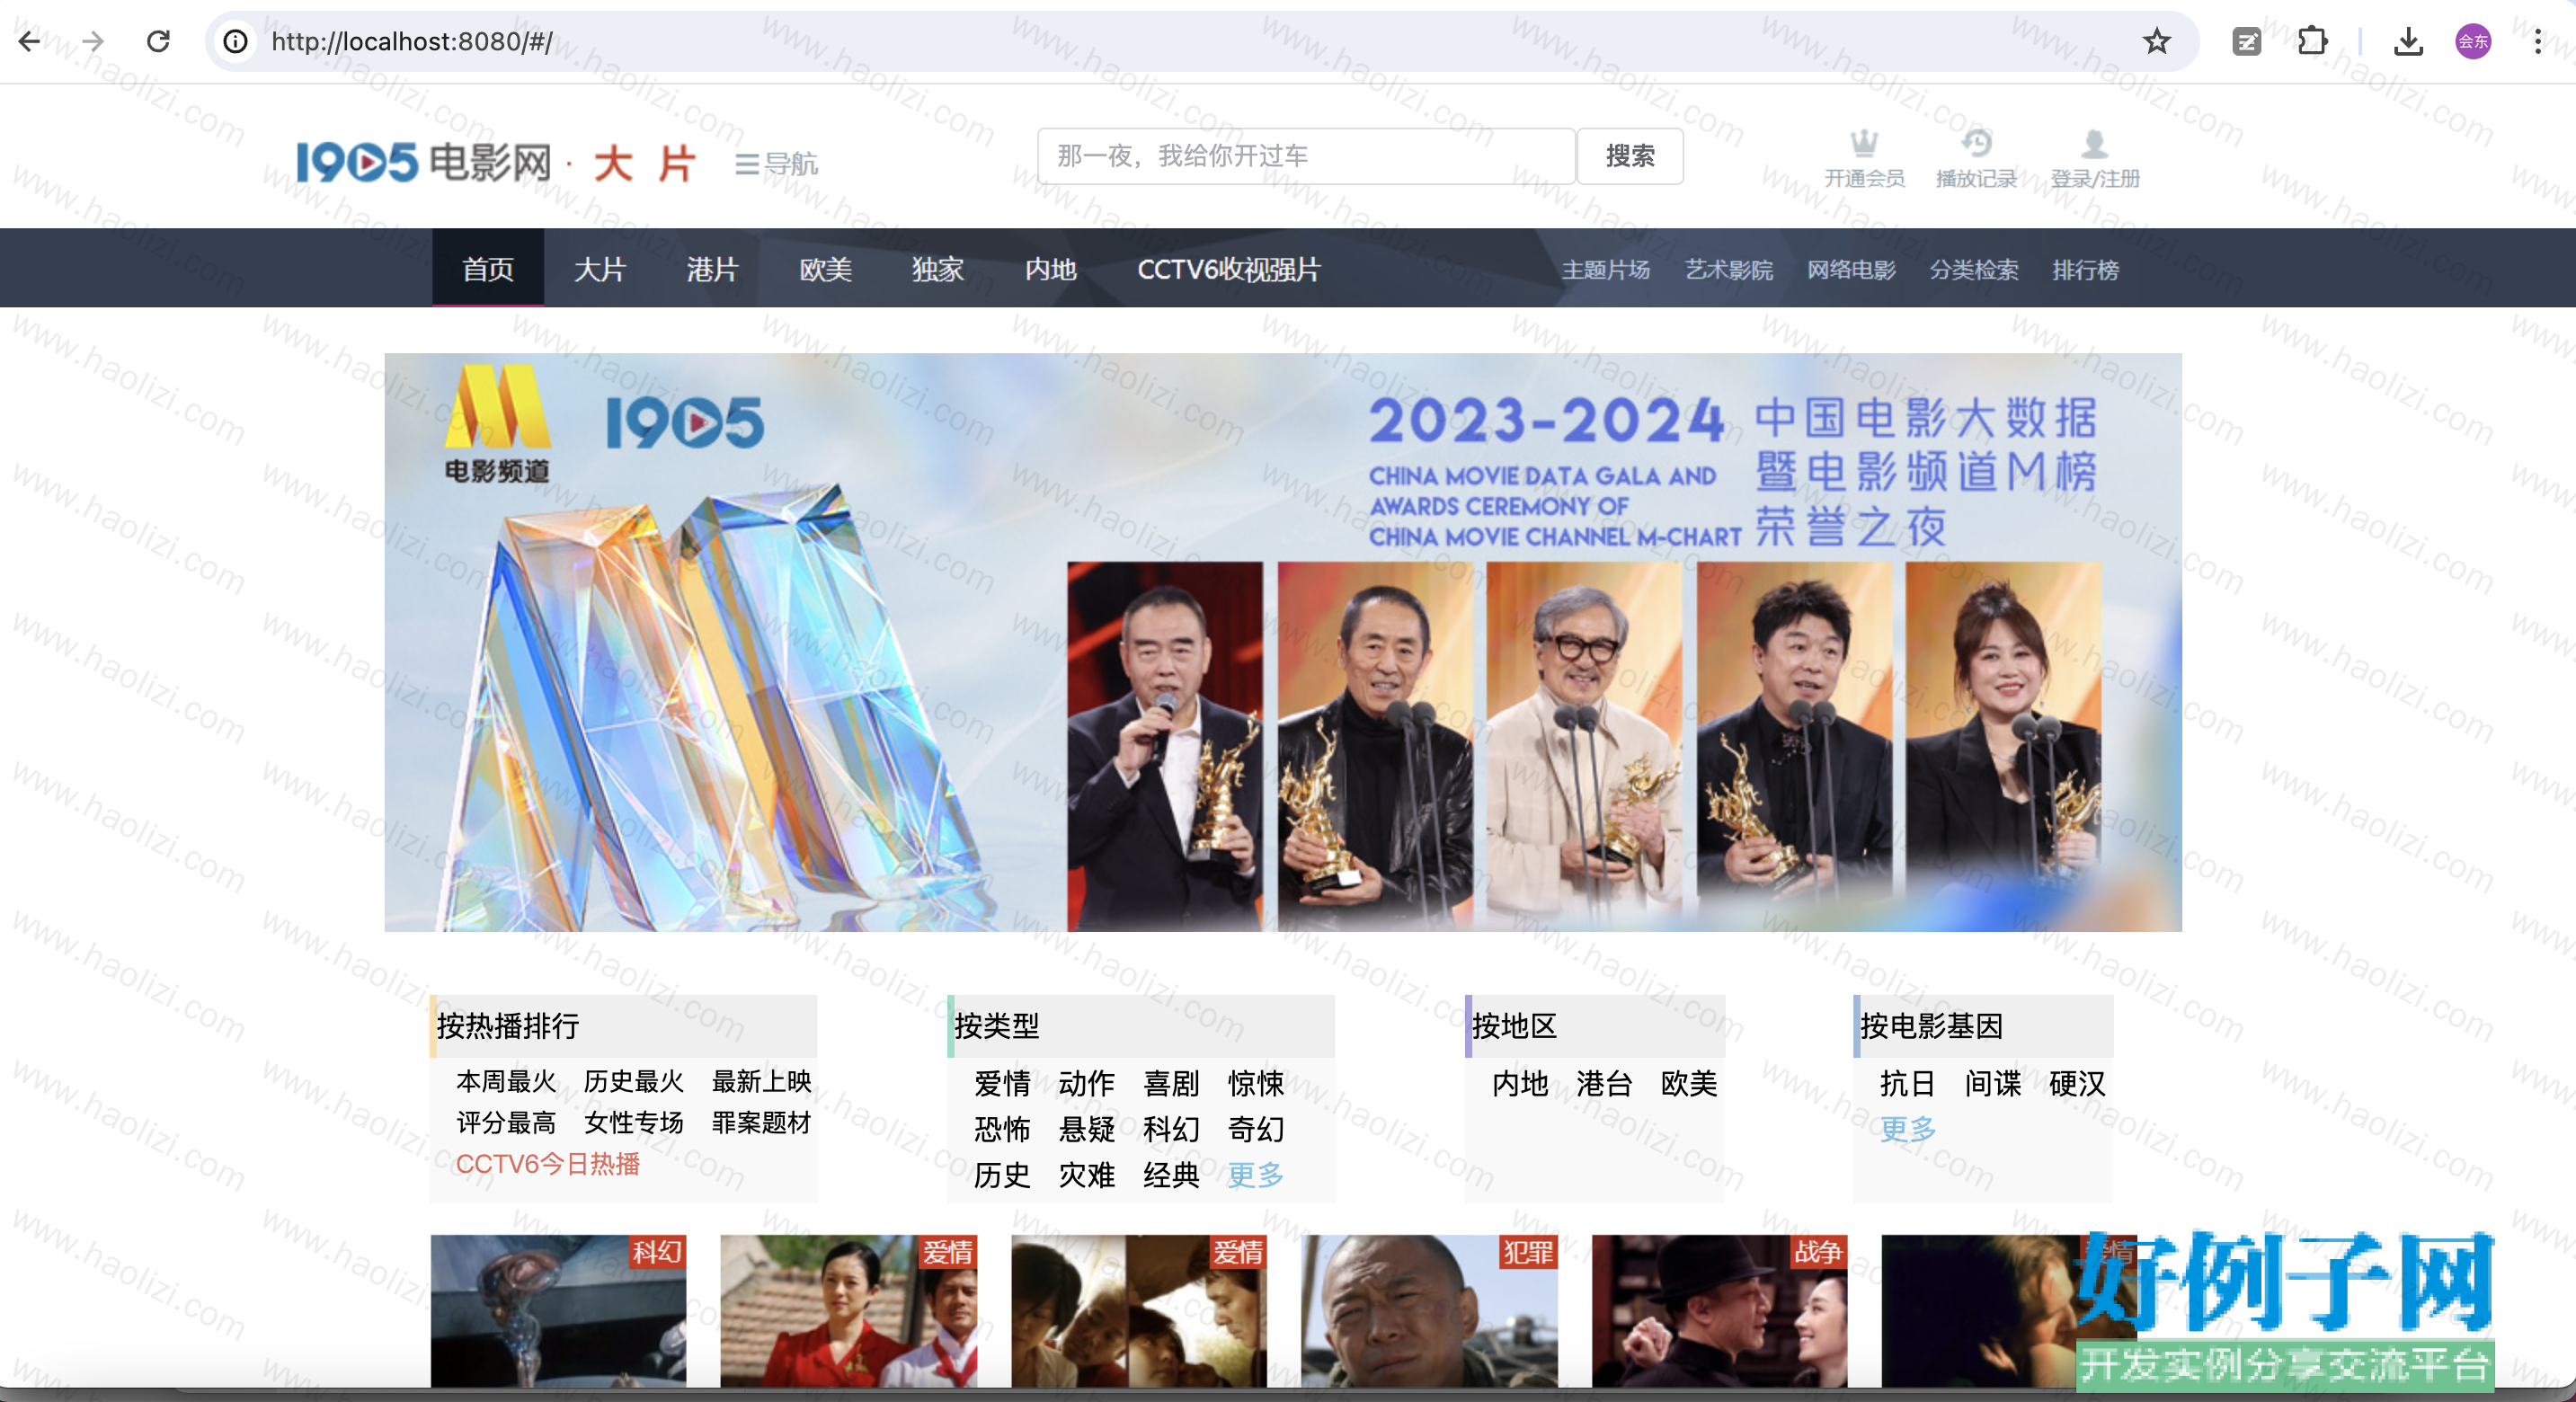This screenshot has height=1402, width=2576.
Task: Click the 登录/注册 user icon
Action: click(2094, 144)
